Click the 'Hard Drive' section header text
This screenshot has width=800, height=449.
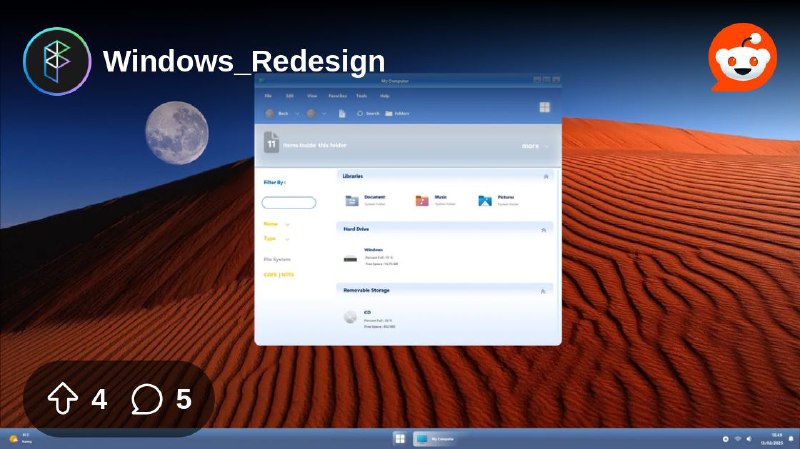[x=356, y=229]
